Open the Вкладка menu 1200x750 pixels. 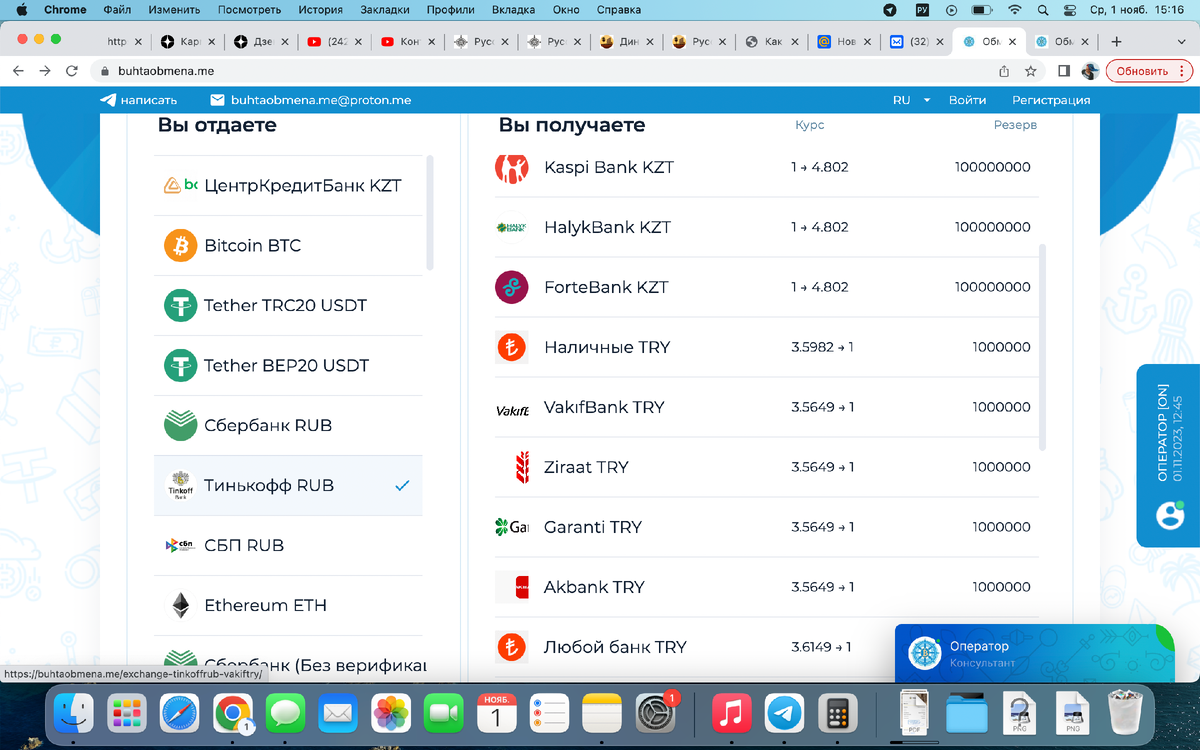tap(514, 10)
